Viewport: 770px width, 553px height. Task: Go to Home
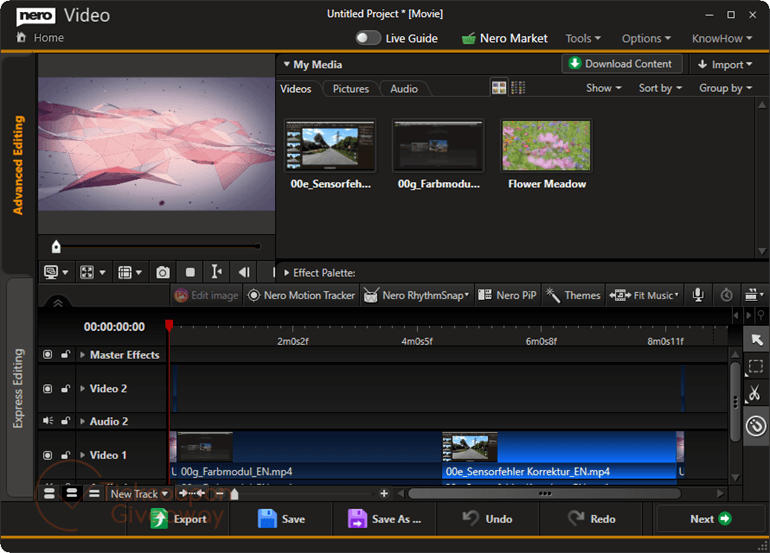tap(40, 37)
